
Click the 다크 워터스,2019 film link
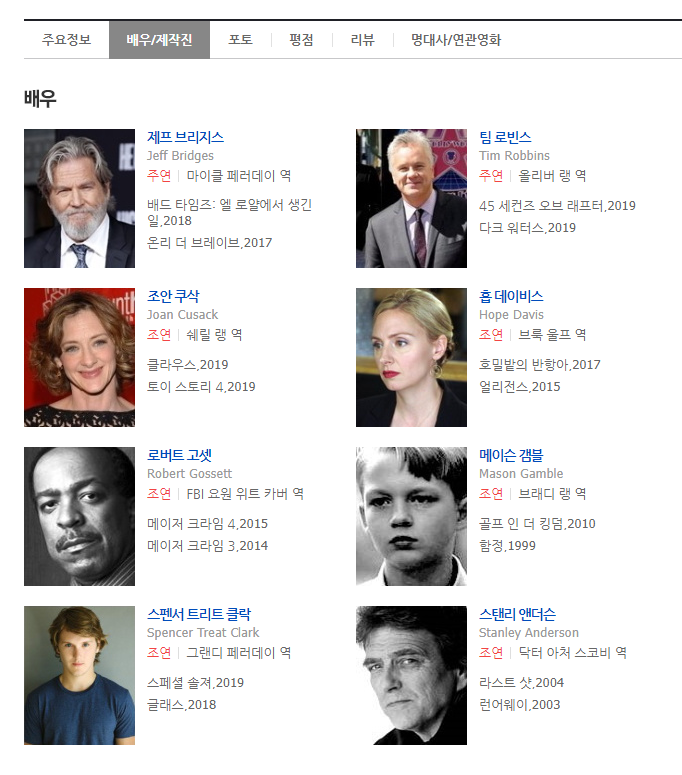coord(527,228)
